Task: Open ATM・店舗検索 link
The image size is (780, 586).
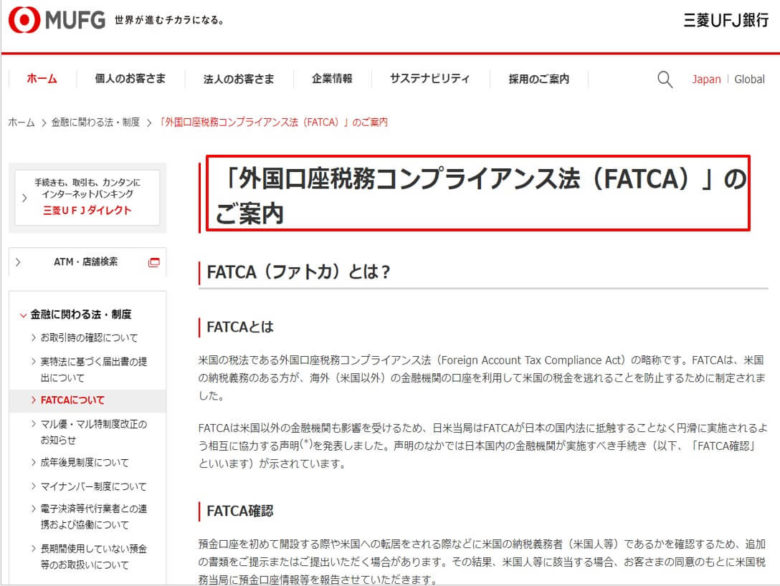Action: [86, 262]
